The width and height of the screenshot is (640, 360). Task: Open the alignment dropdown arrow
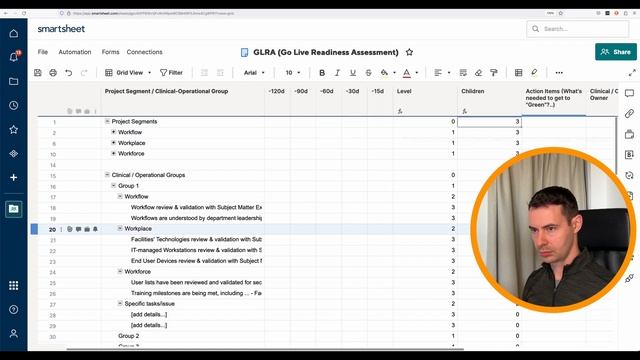pos(449,73)
